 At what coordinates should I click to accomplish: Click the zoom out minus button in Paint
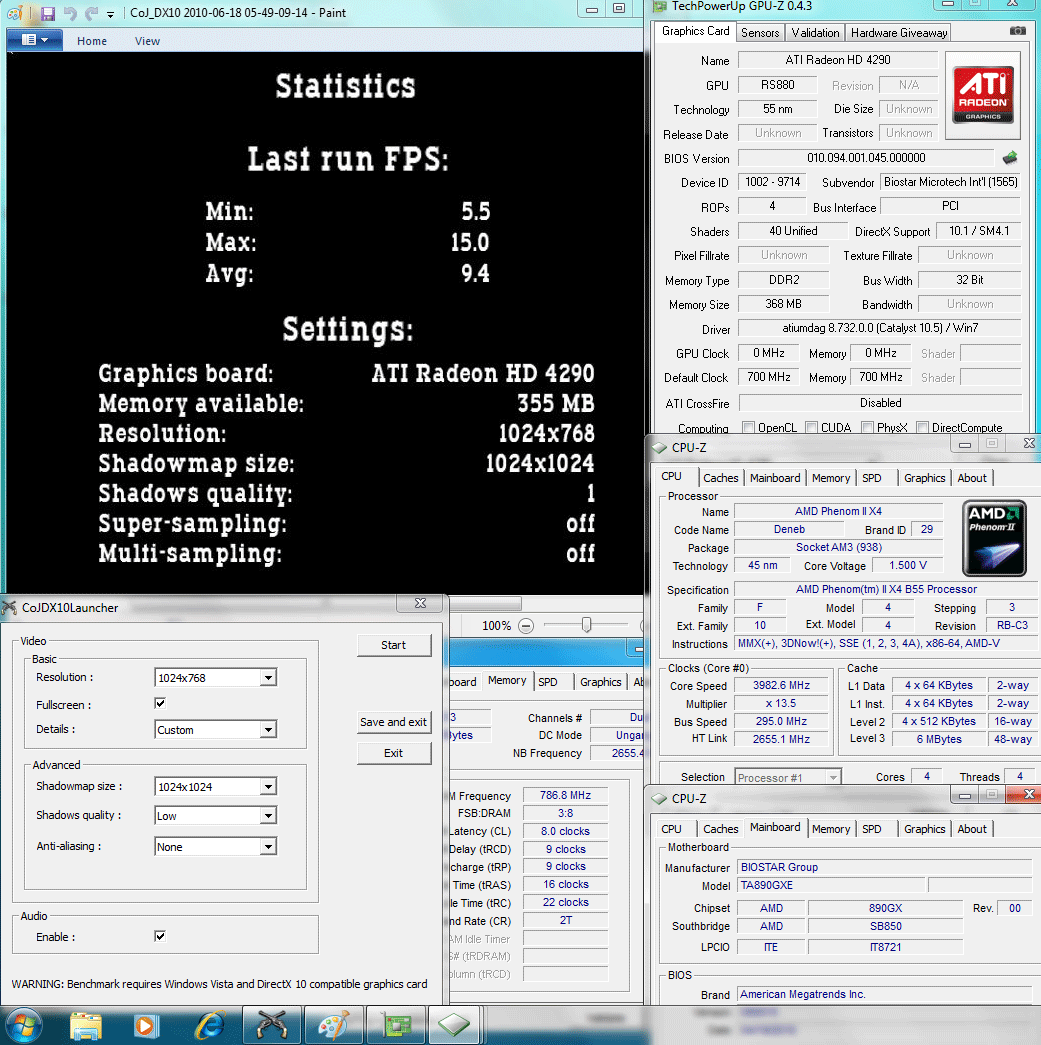pyautogui.click(x=526, y=626)
